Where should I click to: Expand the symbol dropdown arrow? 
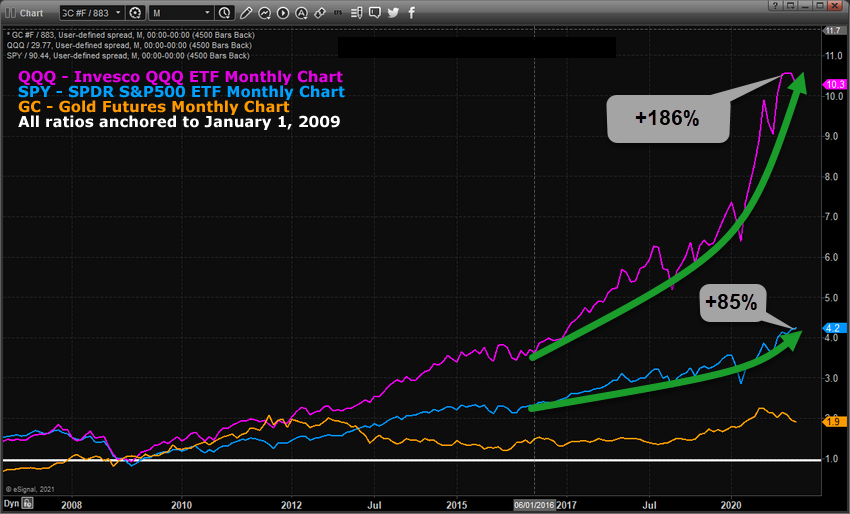coord(118,12)
